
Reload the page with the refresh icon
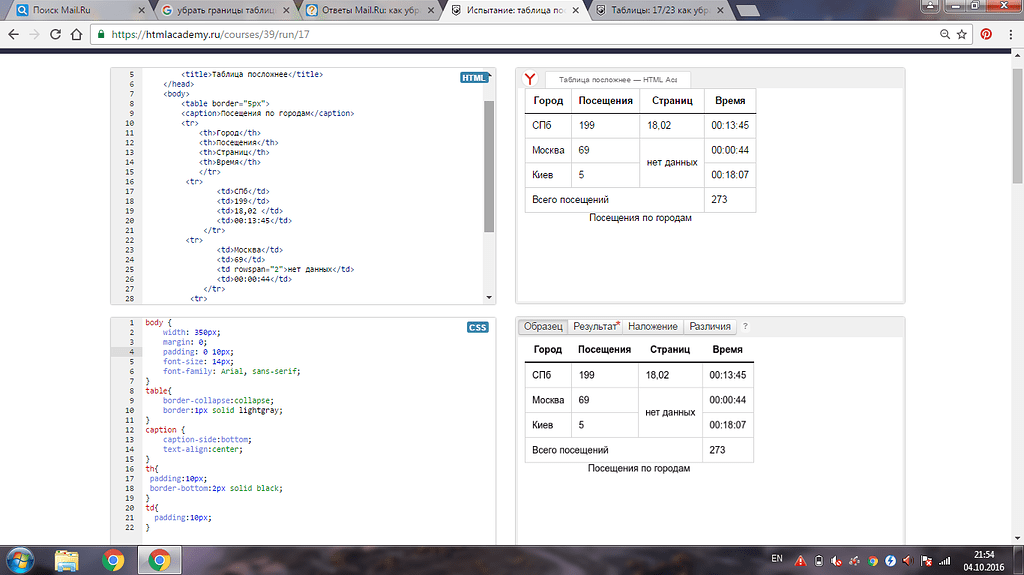[x=56, y=33]
